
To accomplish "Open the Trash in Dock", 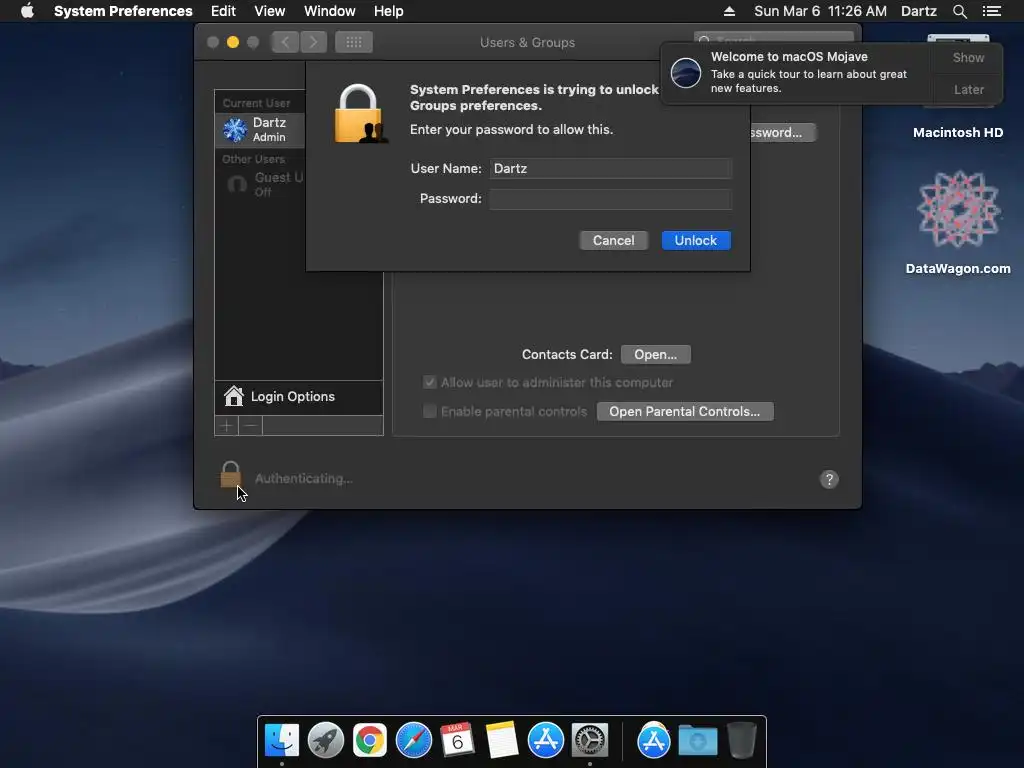I will tap(742, 740).
